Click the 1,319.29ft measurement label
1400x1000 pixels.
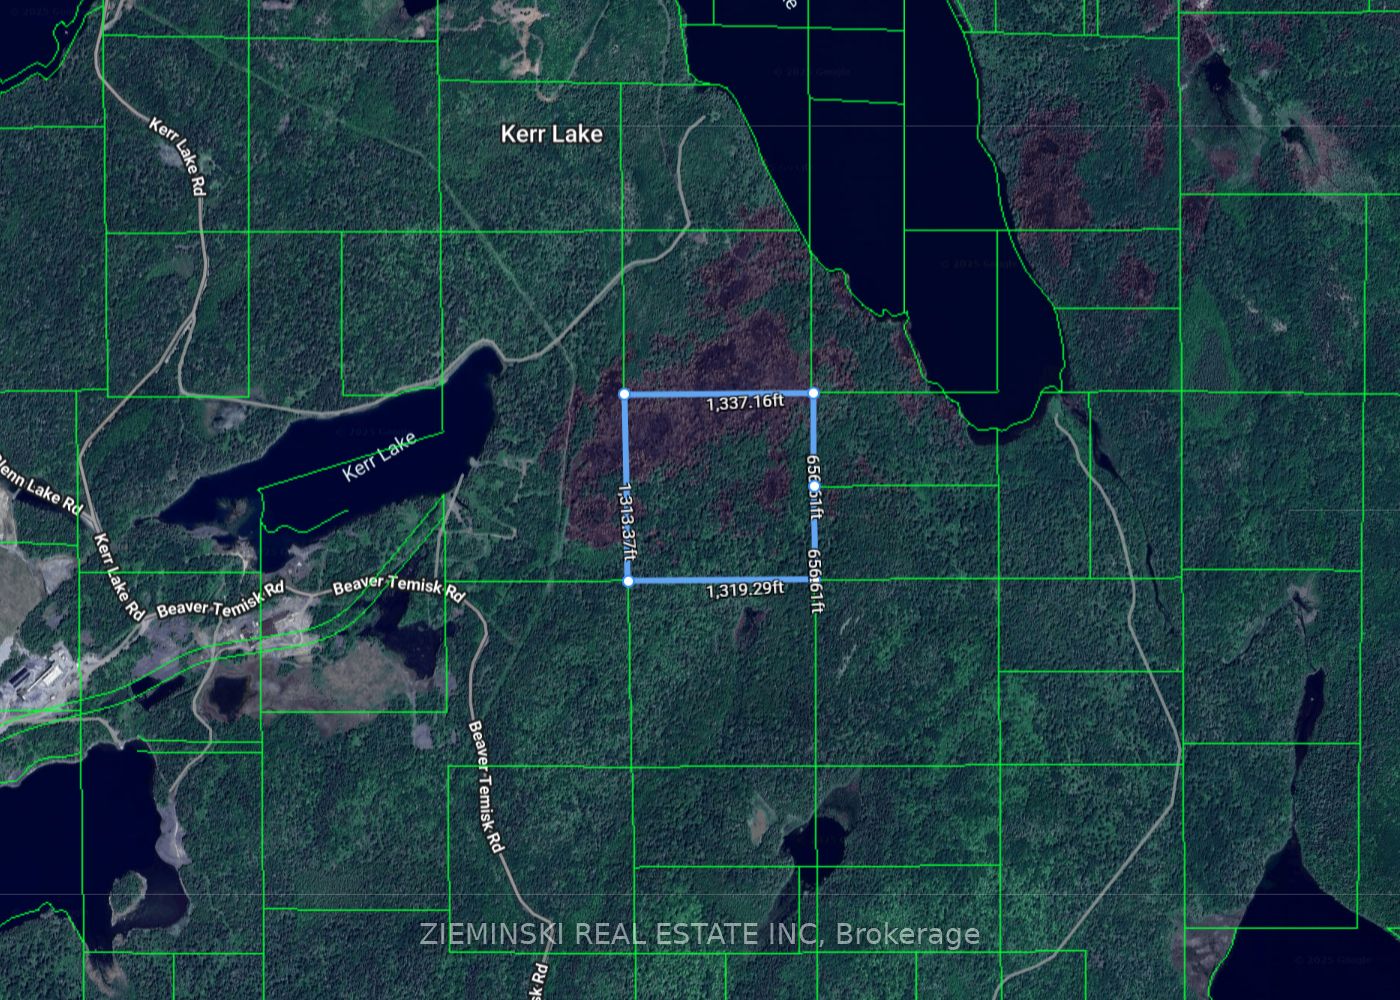coord(745,590)
